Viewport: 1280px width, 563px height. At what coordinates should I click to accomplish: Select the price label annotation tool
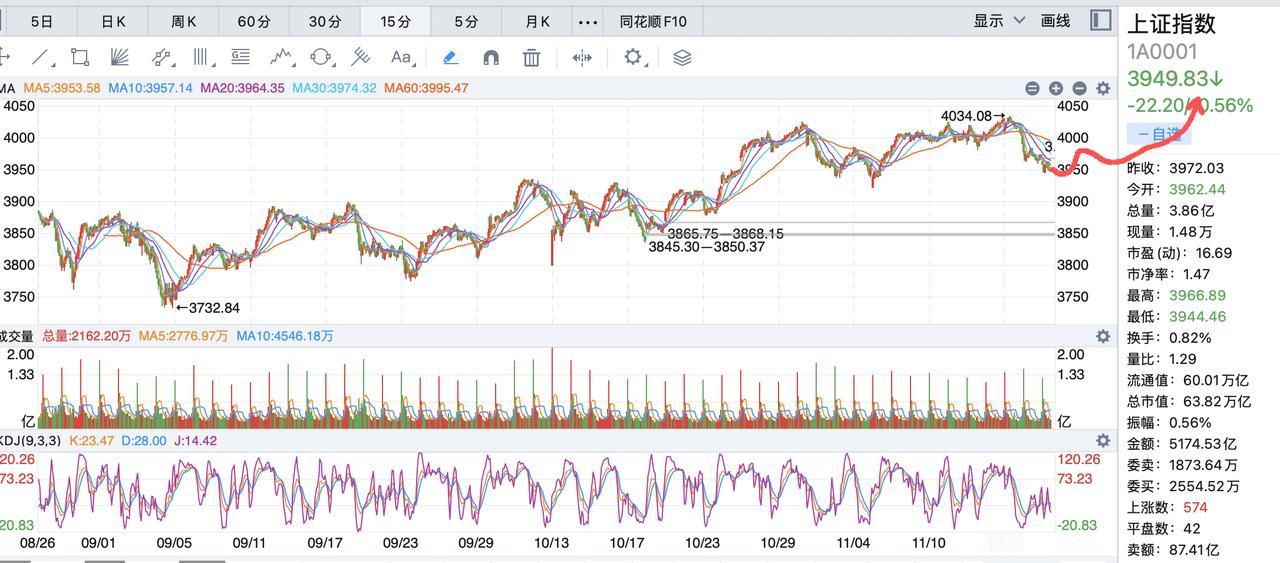[x=241, y=57]
